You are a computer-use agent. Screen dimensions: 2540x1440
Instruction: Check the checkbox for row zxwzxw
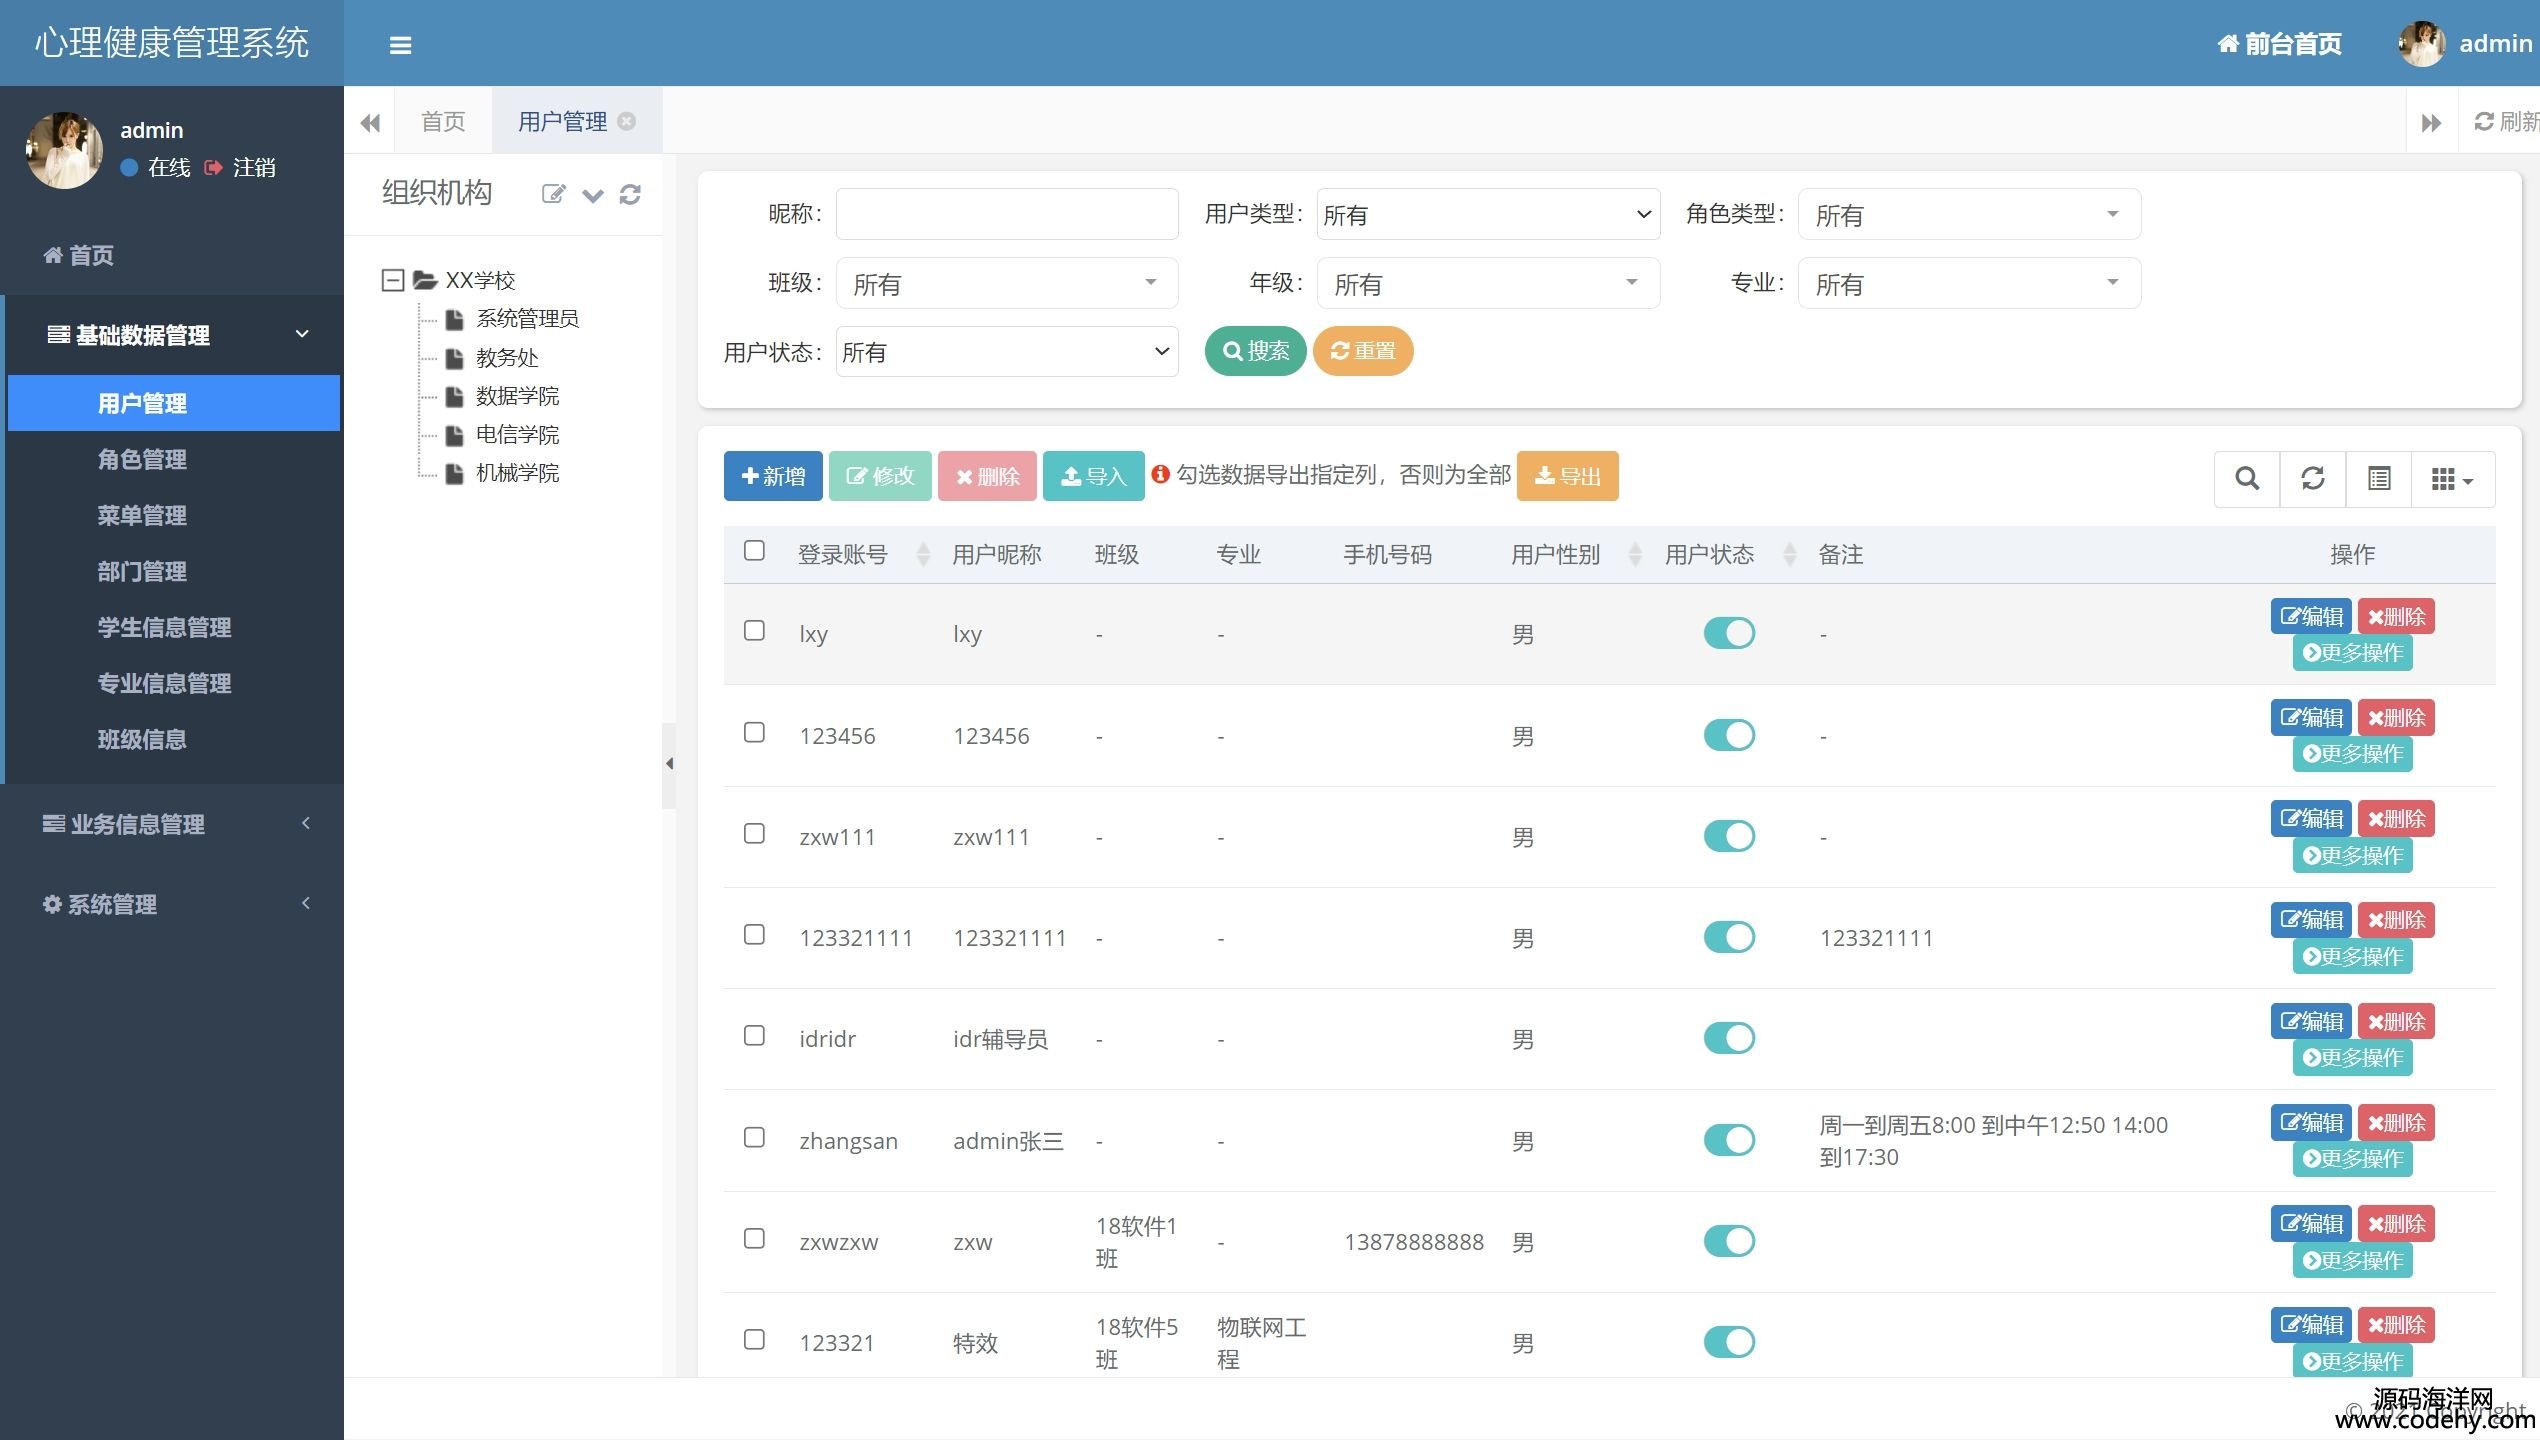pyautogui.click(x=754, y=1238)
